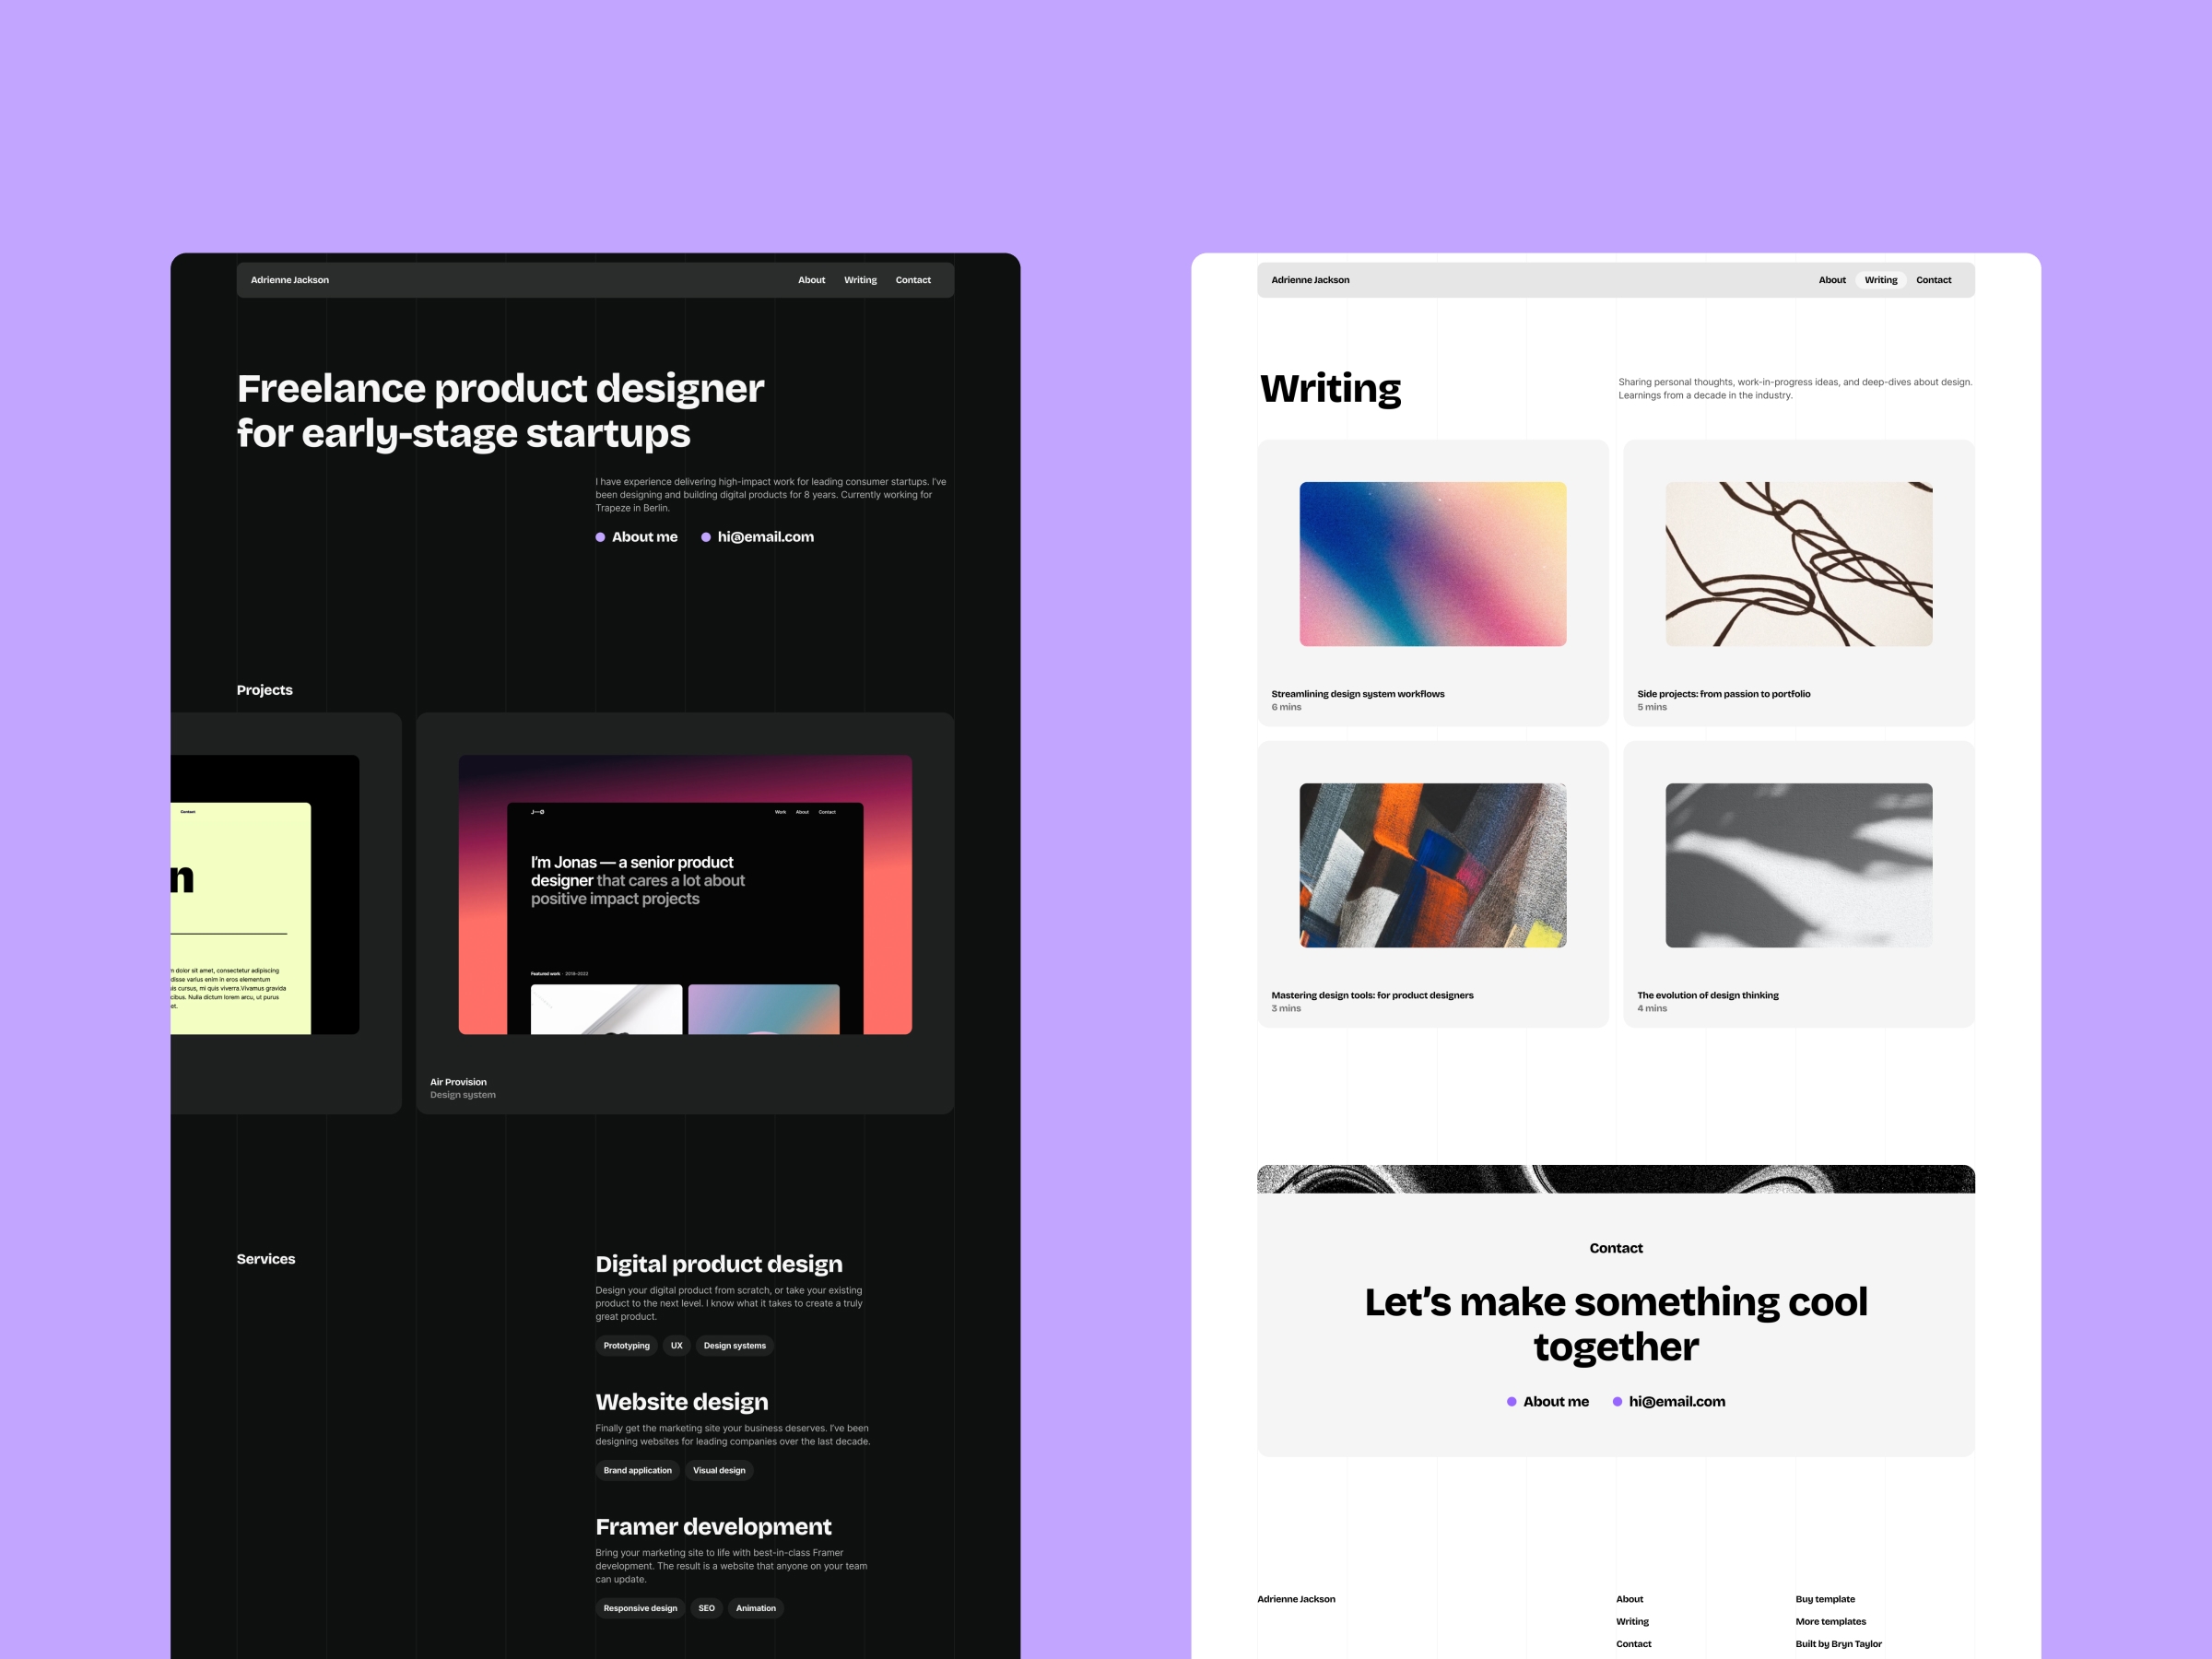Click the Contact navigation link (dark site)

tap(912, 279)
